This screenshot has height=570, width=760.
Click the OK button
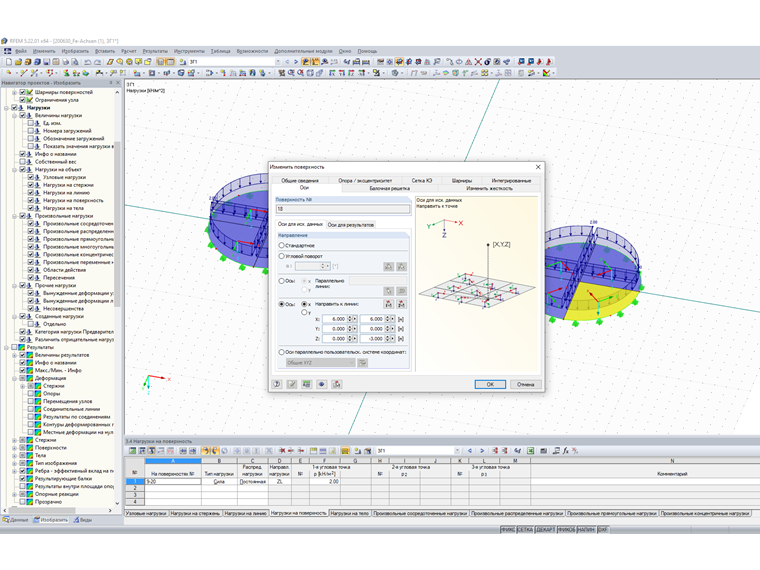click(x=490, y=384)
